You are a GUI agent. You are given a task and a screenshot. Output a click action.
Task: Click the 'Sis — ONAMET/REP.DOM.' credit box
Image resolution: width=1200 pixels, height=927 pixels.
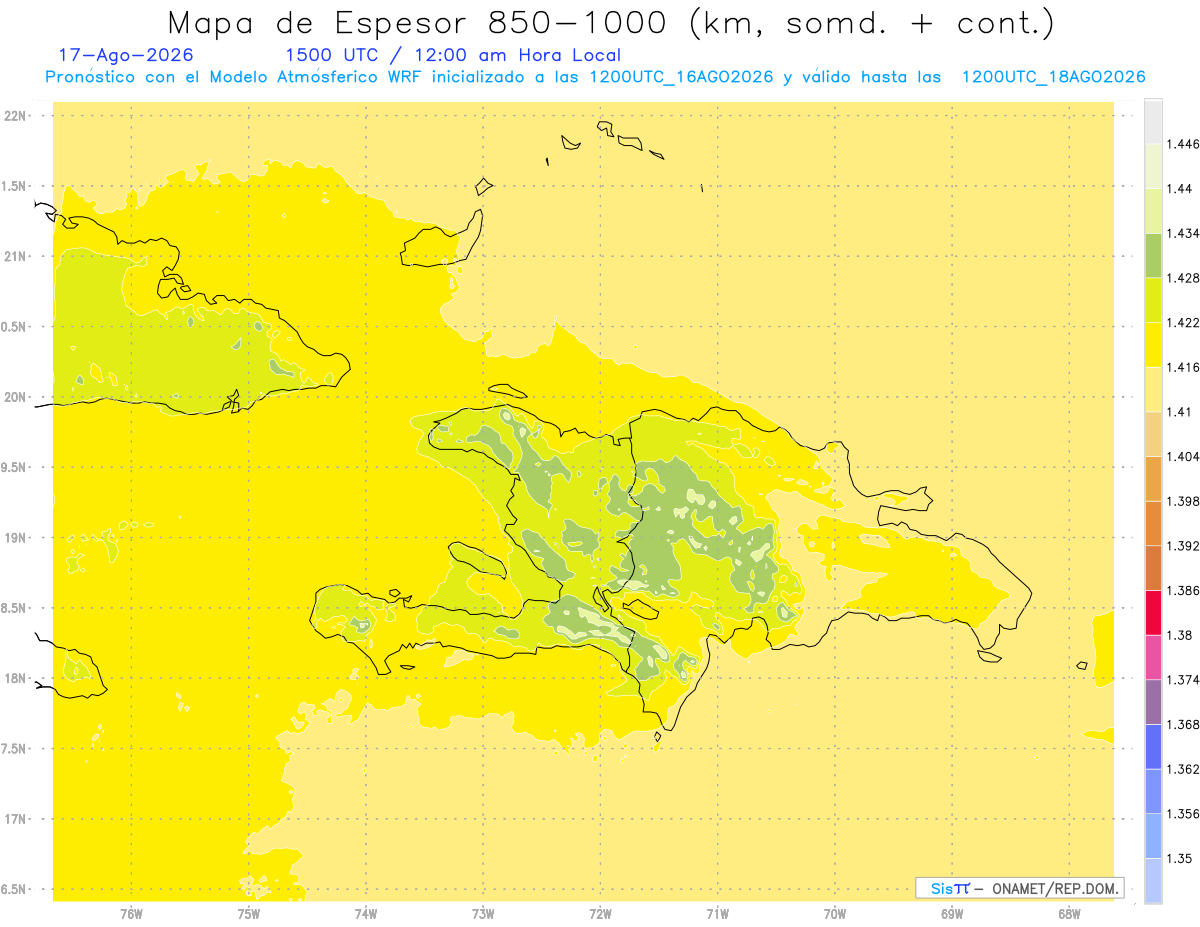coord(1020,888)
